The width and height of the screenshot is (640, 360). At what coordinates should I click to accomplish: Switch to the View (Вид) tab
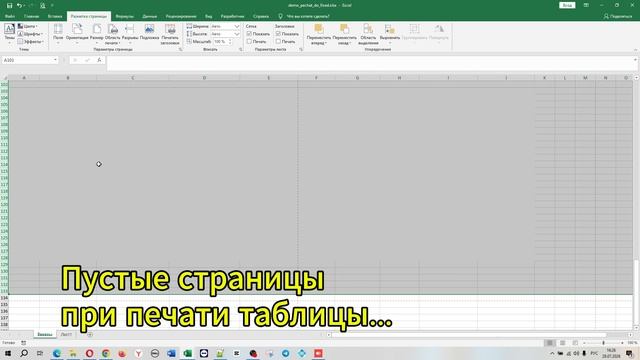pos(209,16)
